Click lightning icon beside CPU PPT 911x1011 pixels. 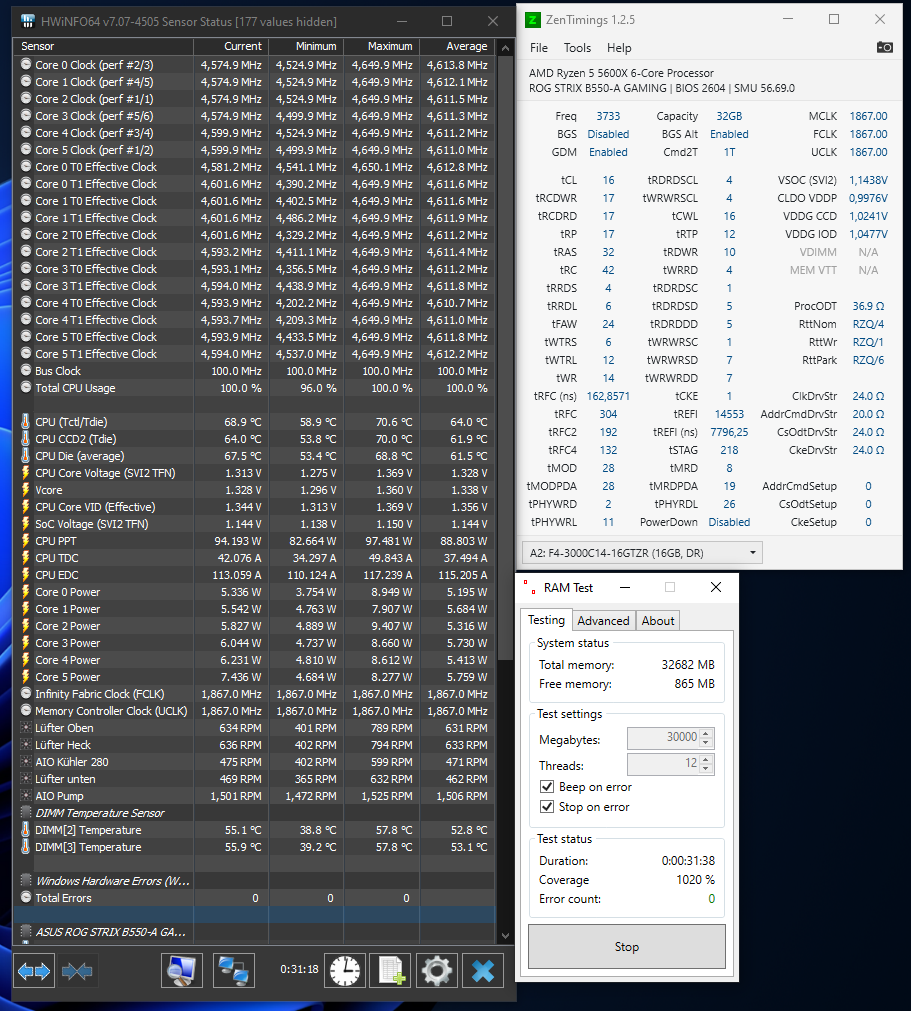[26, 541]
